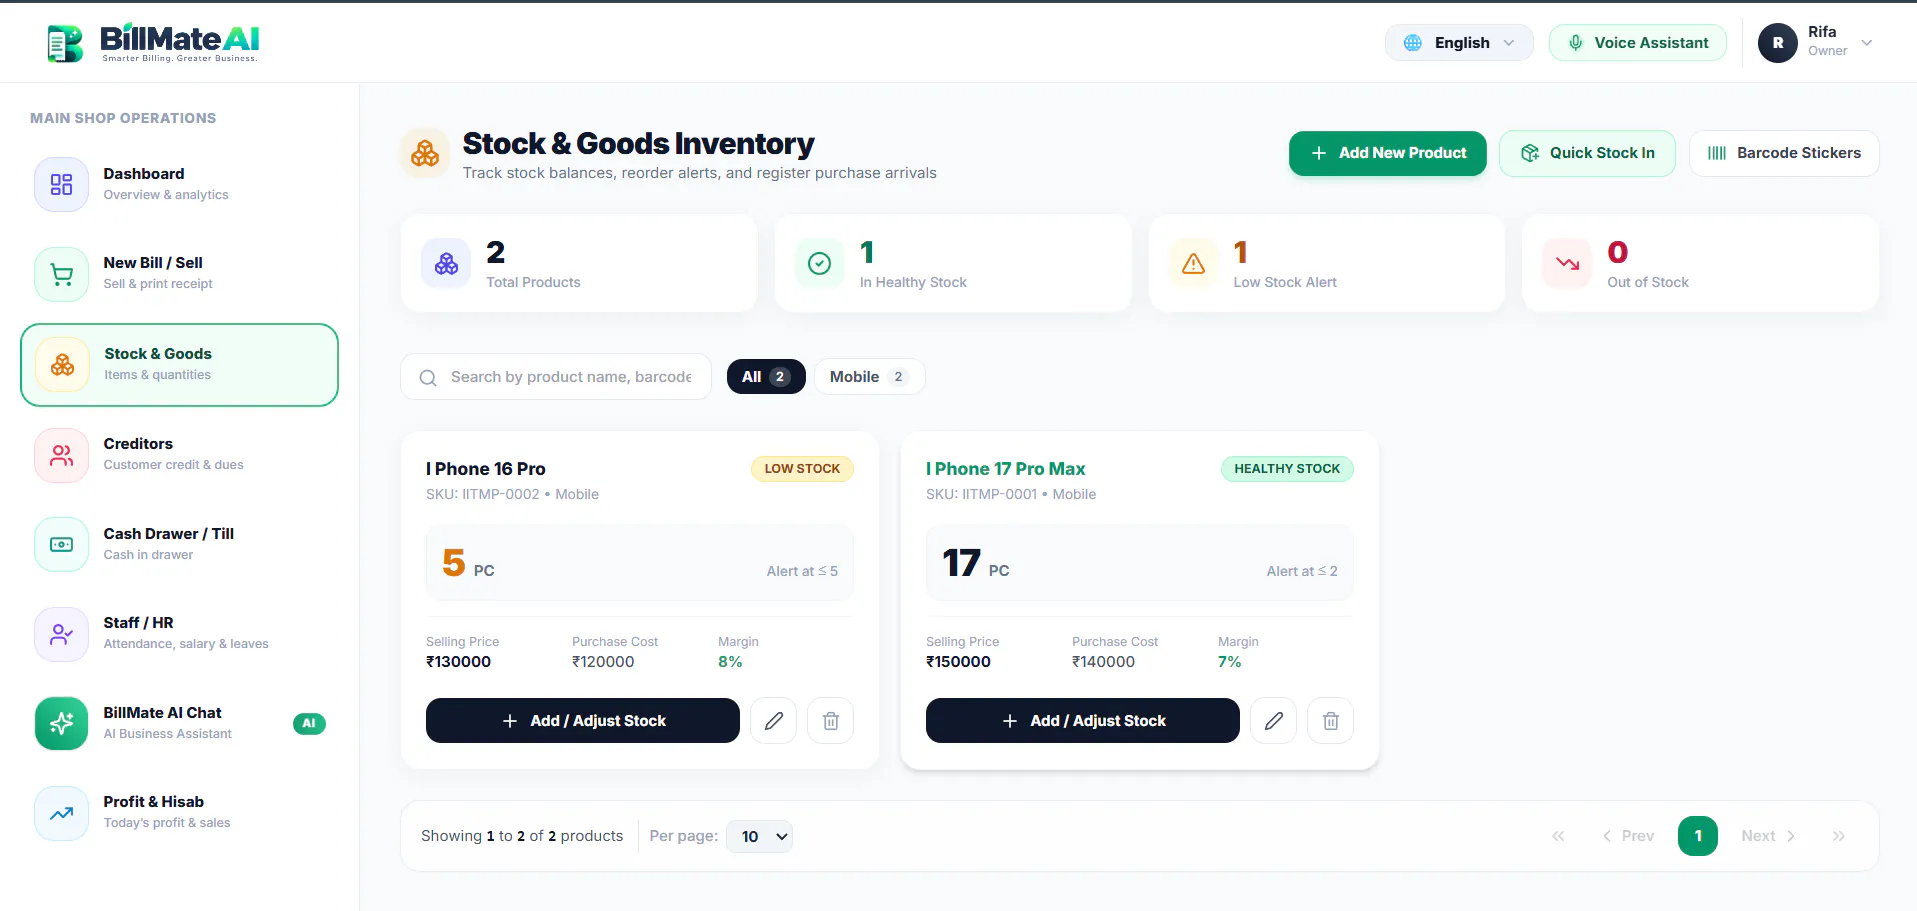The width and height of the screenshot is (1917, 911).
Task: Click the Staff / HR person icon
Action: [x=62, y=634]
